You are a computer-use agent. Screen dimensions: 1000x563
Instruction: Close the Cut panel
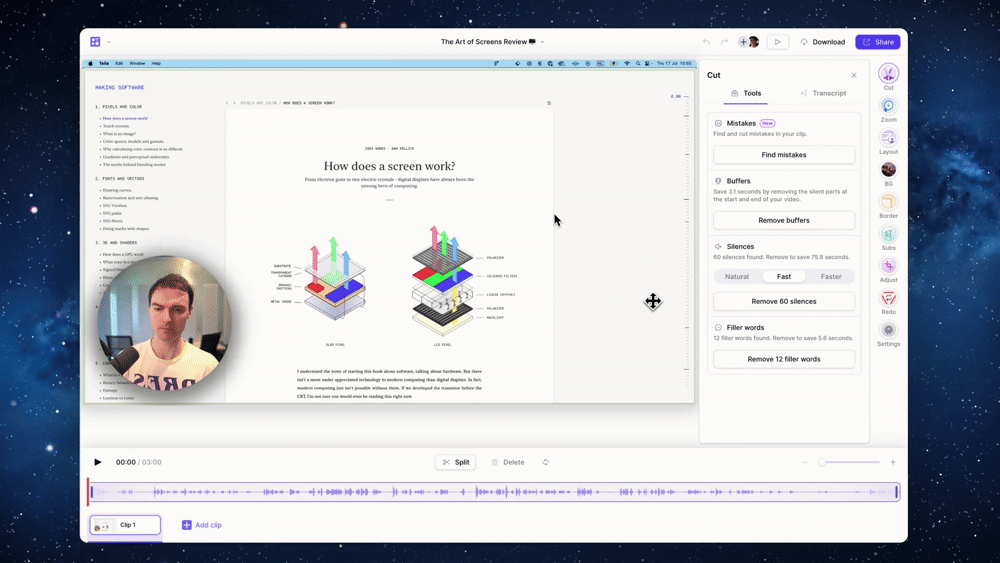(854, 75)
